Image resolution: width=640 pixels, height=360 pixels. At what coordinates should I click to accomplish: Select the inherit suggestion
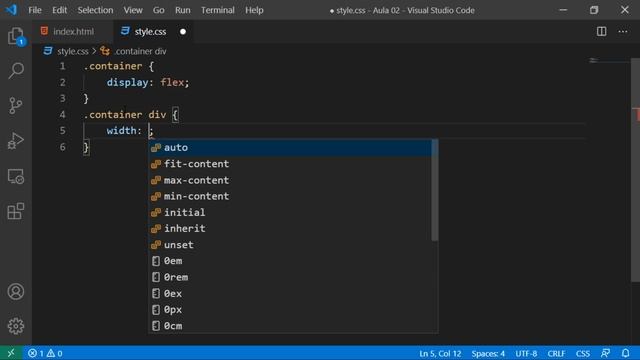point(290,229)
